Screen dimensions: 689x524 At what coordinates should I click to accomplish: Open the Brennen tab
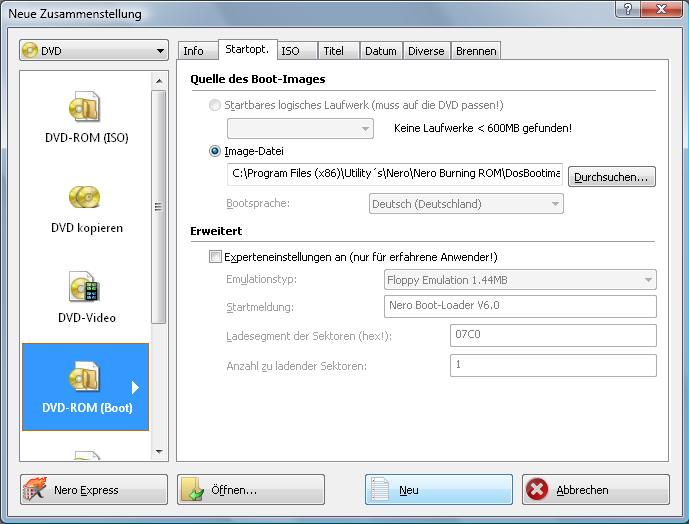476,51
